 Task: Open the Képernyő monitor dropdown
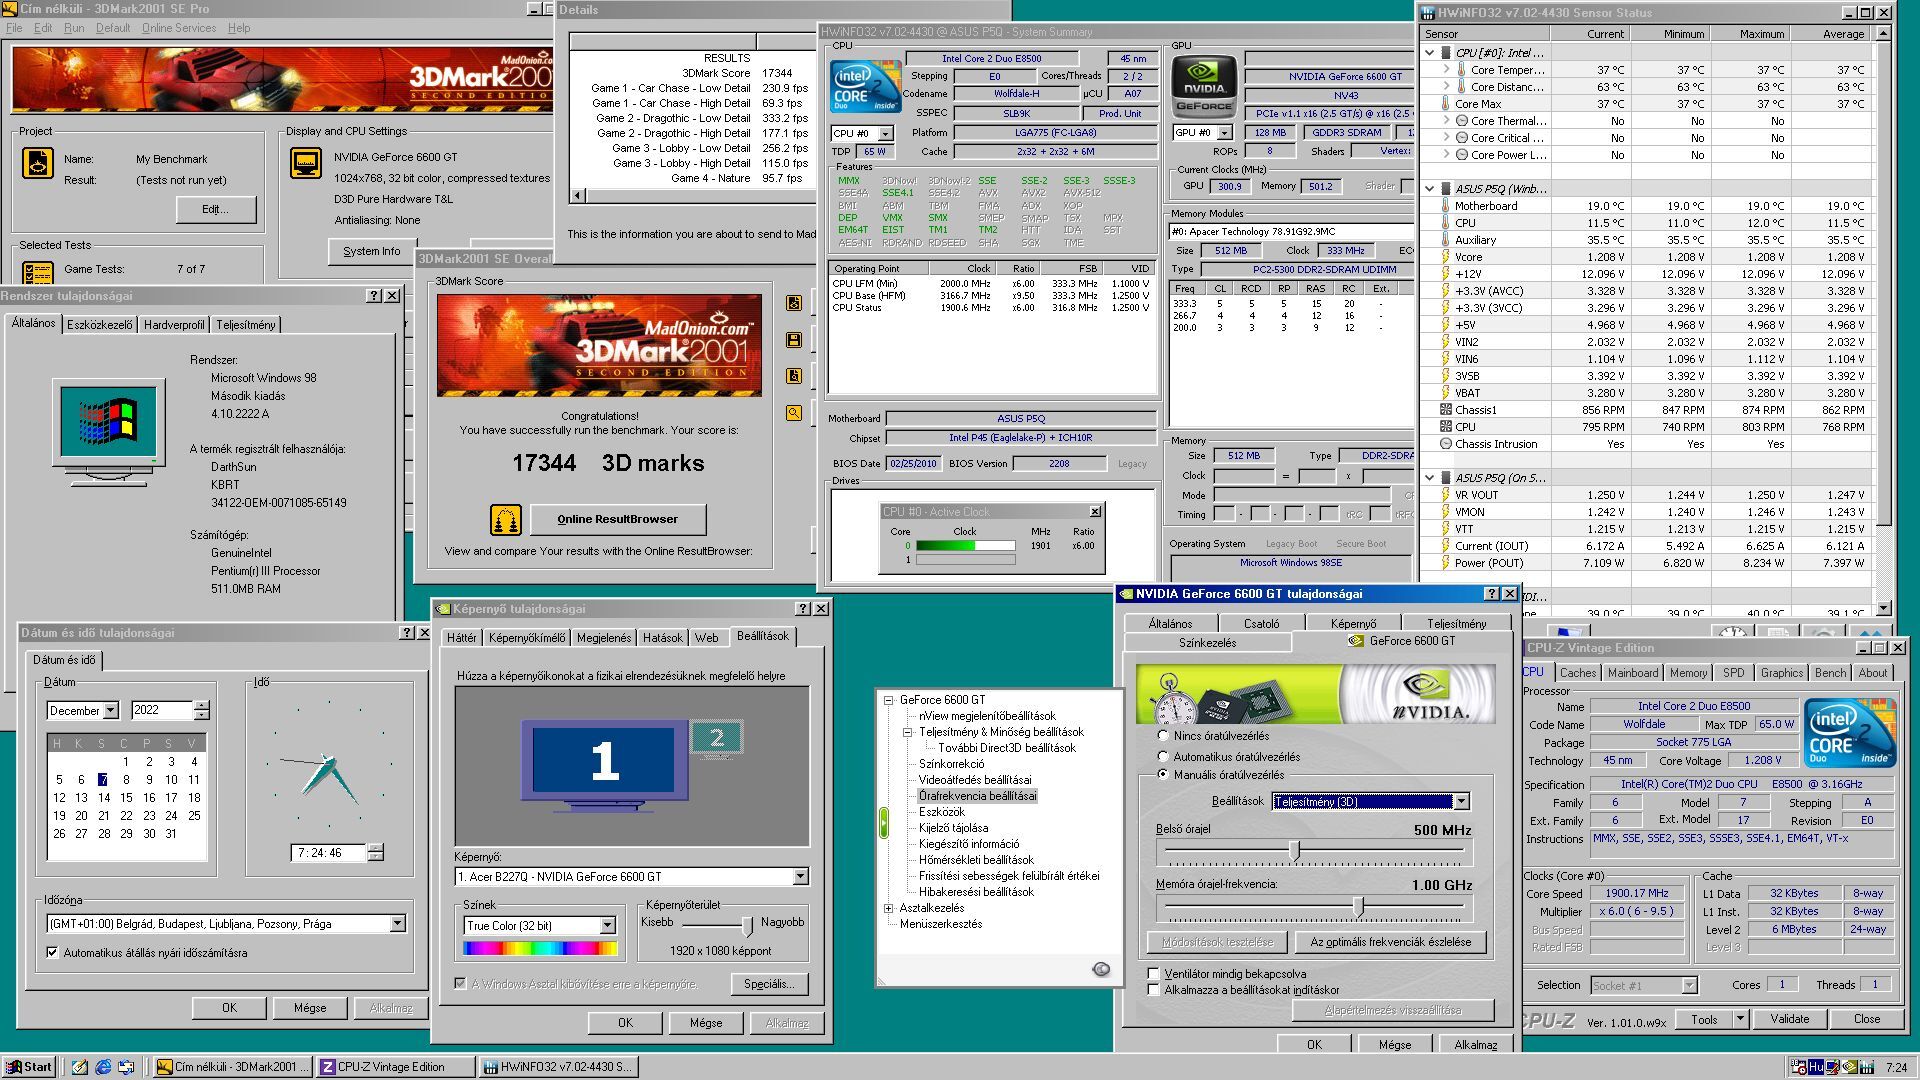tap(800, 876)
